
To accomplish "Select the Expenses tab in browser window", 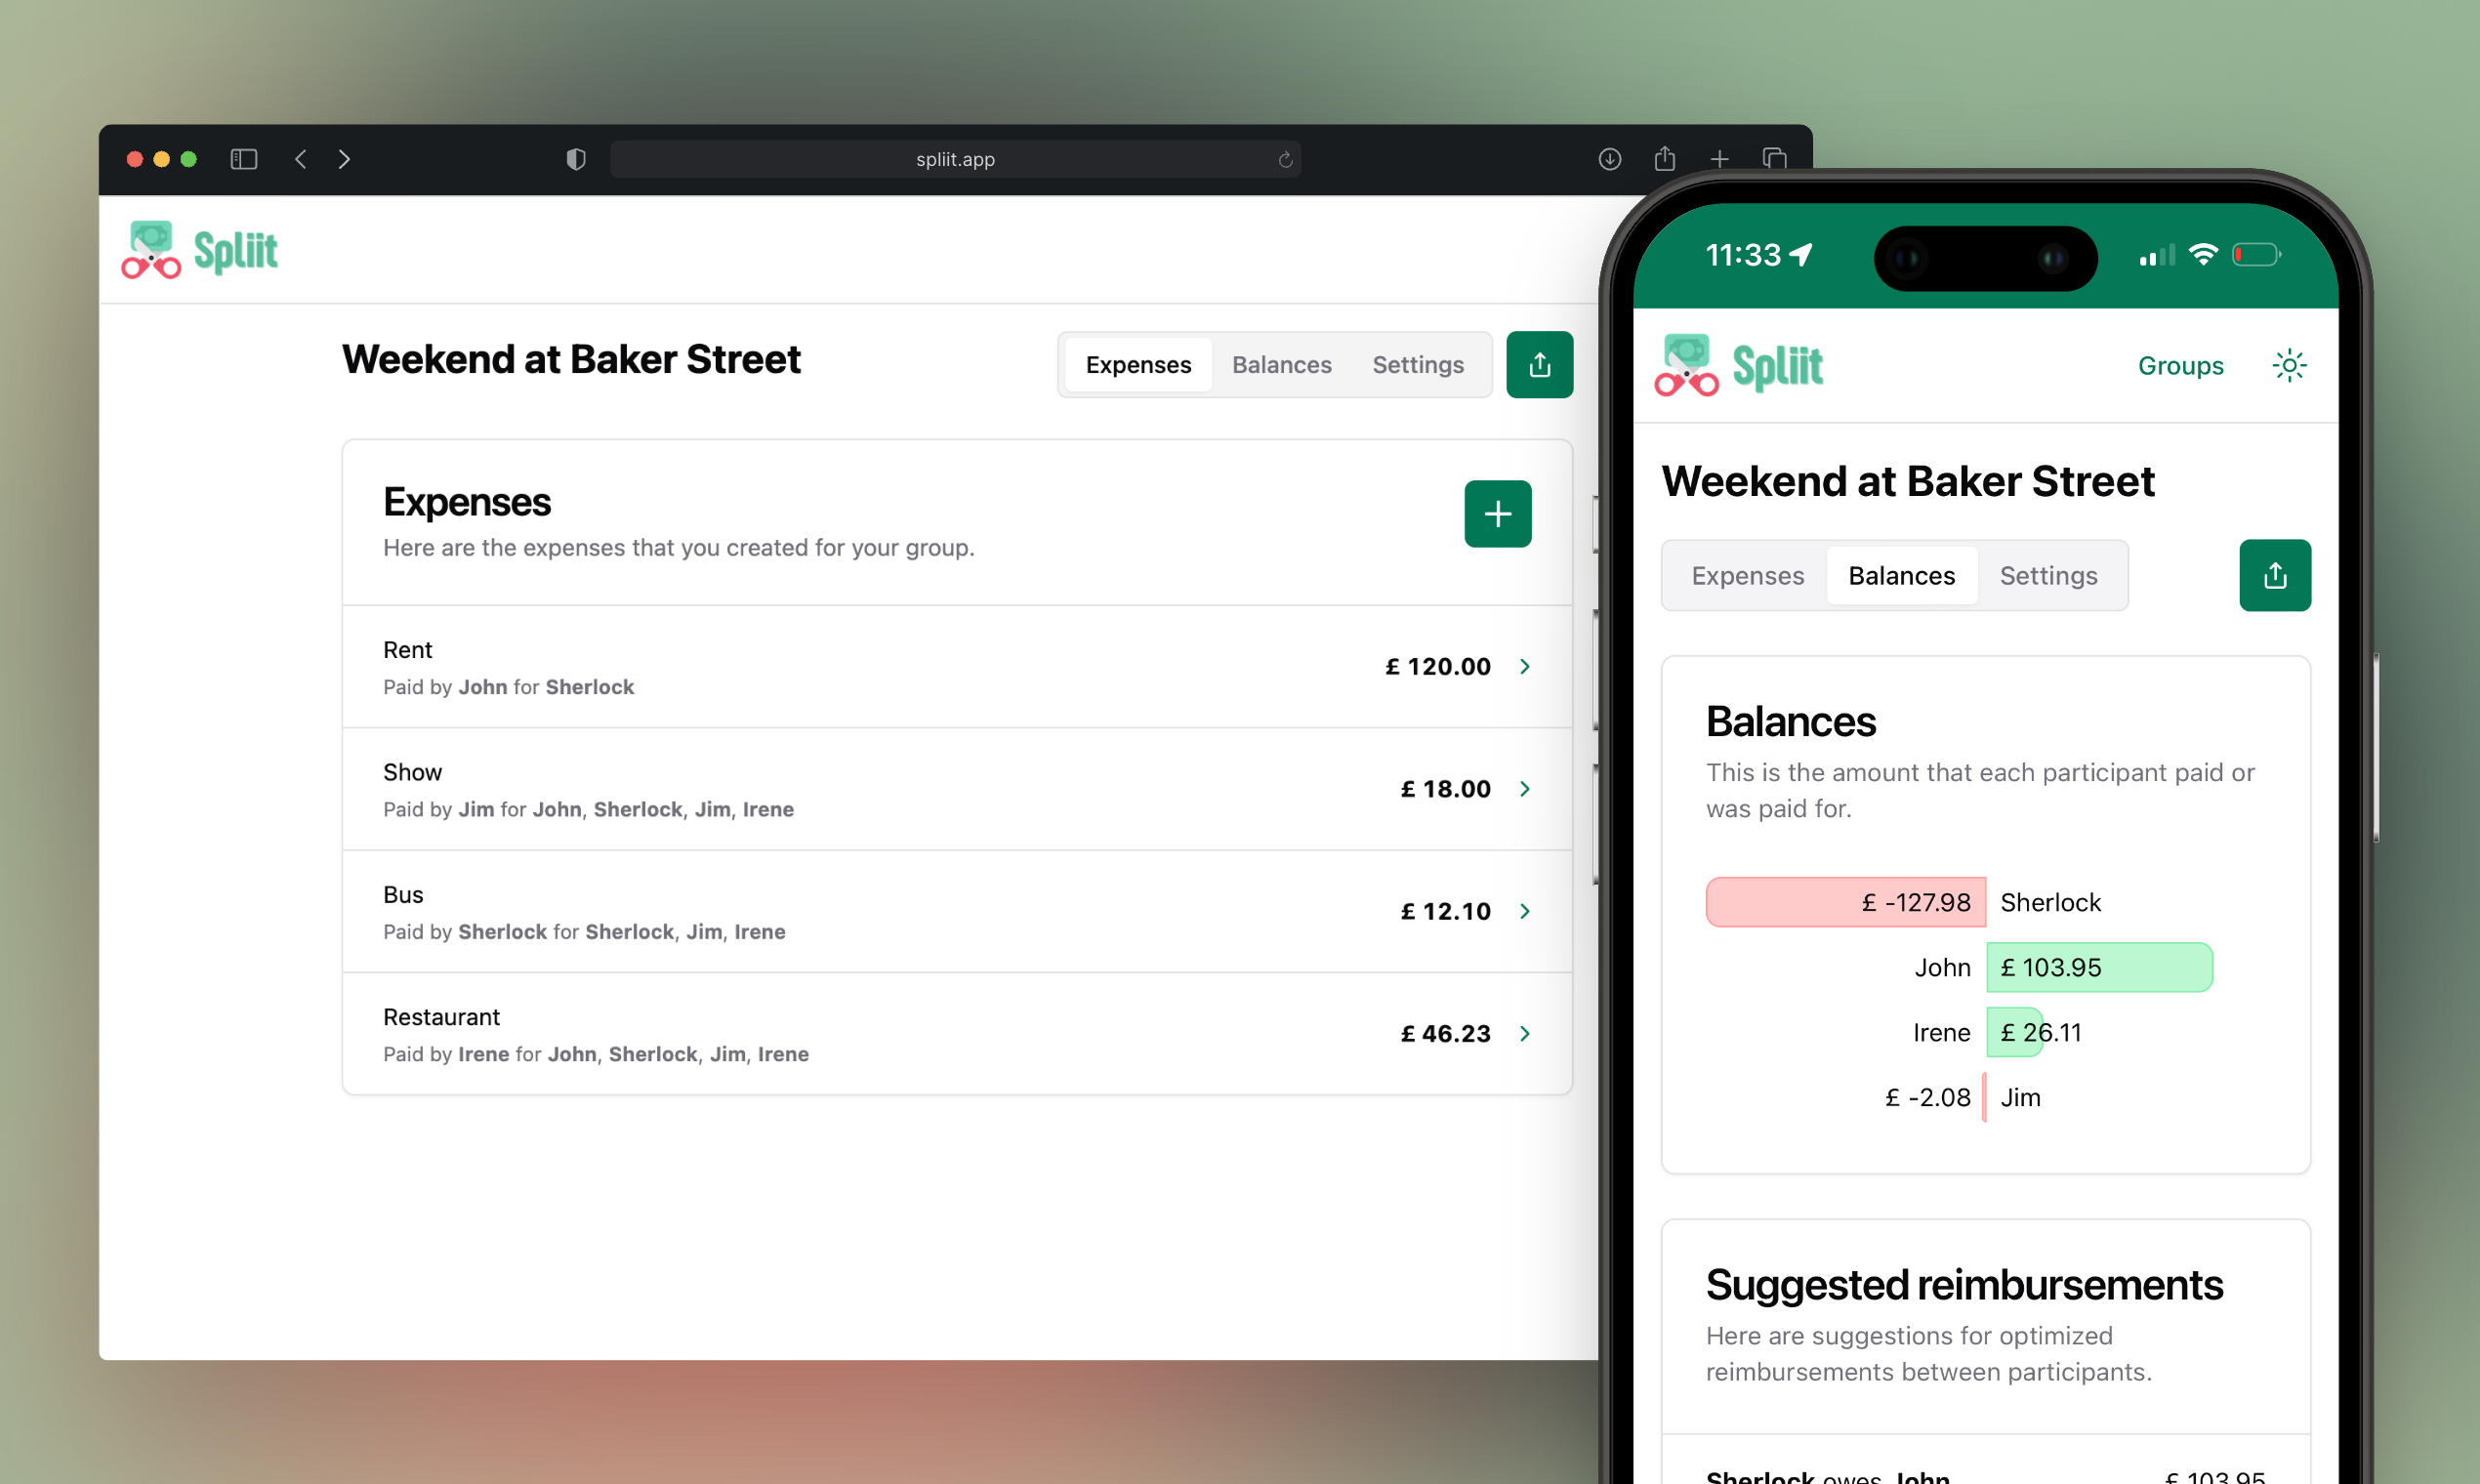I will (x=1138, y=365).
